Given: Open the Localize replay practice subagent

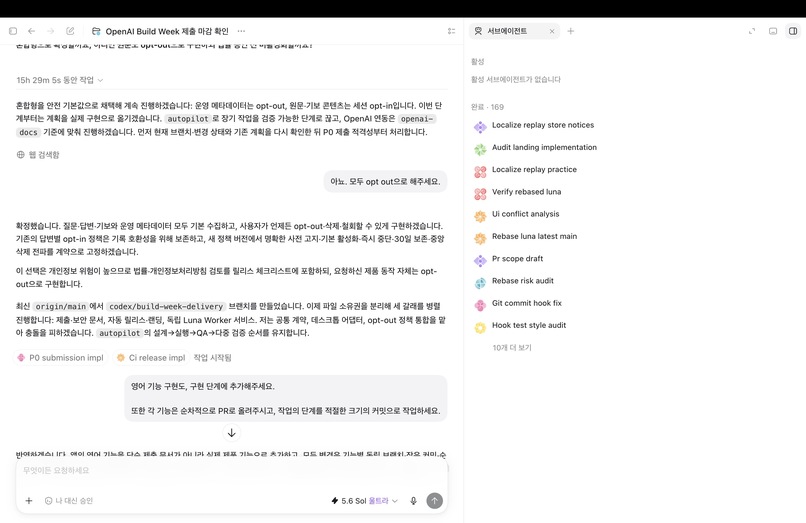Looking at the screenshot, I should click(534, 170).
